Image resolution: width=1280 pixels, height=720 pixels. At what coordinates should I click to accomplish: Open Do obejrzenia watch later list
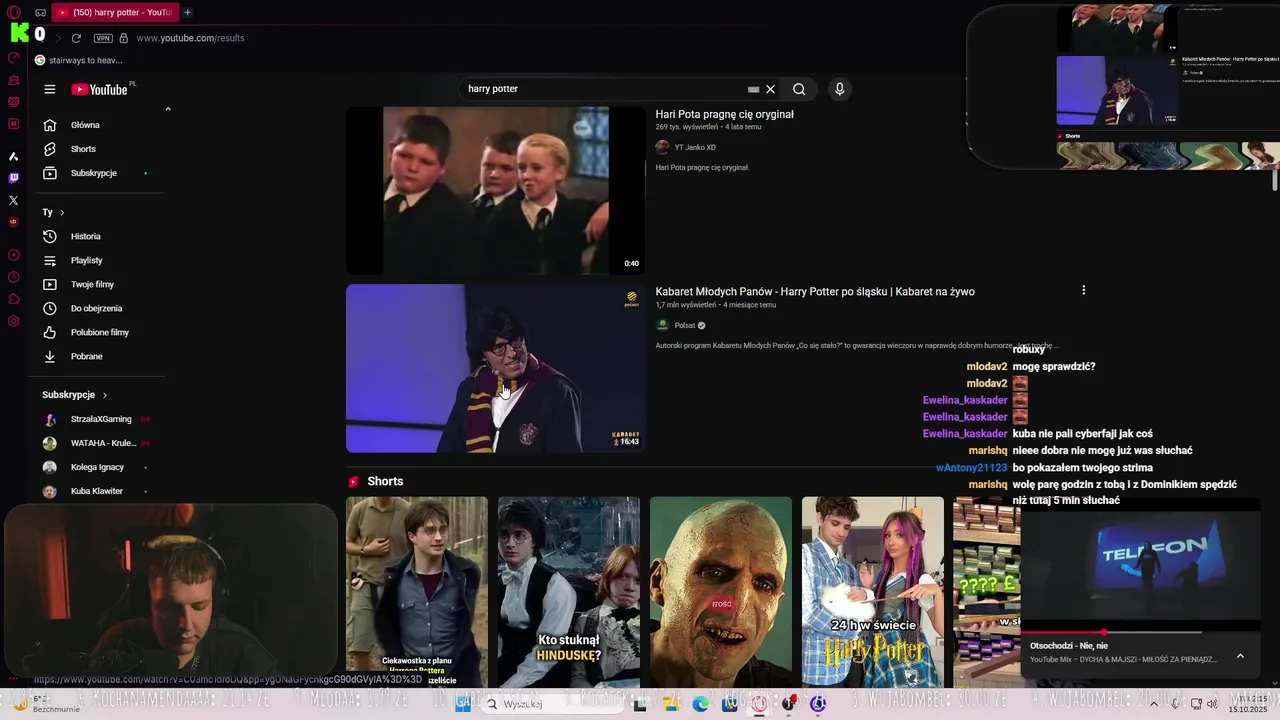[x=96, y=308]
